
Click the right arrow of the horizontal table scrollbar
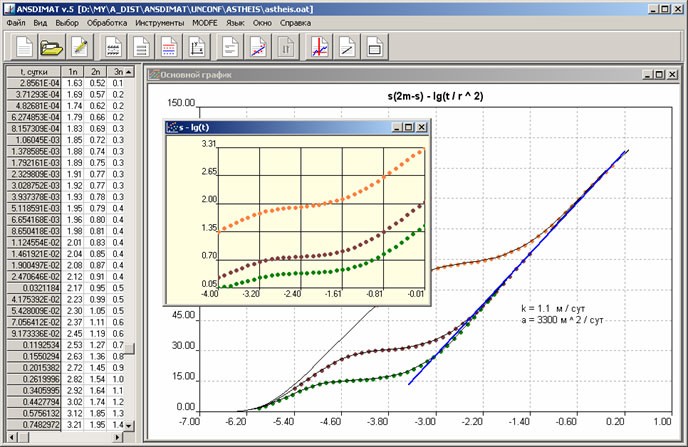(117, 437)
